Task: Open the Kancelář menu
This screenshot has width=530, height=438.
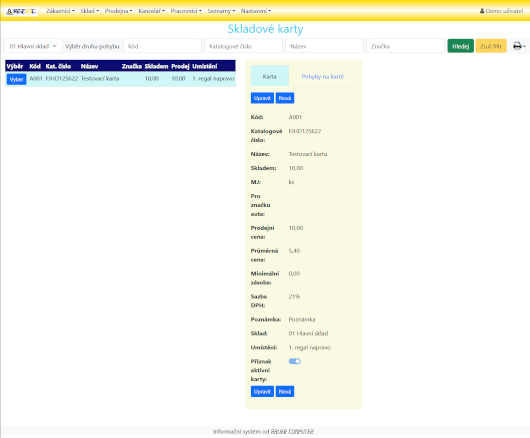Action: click(151, 11)
